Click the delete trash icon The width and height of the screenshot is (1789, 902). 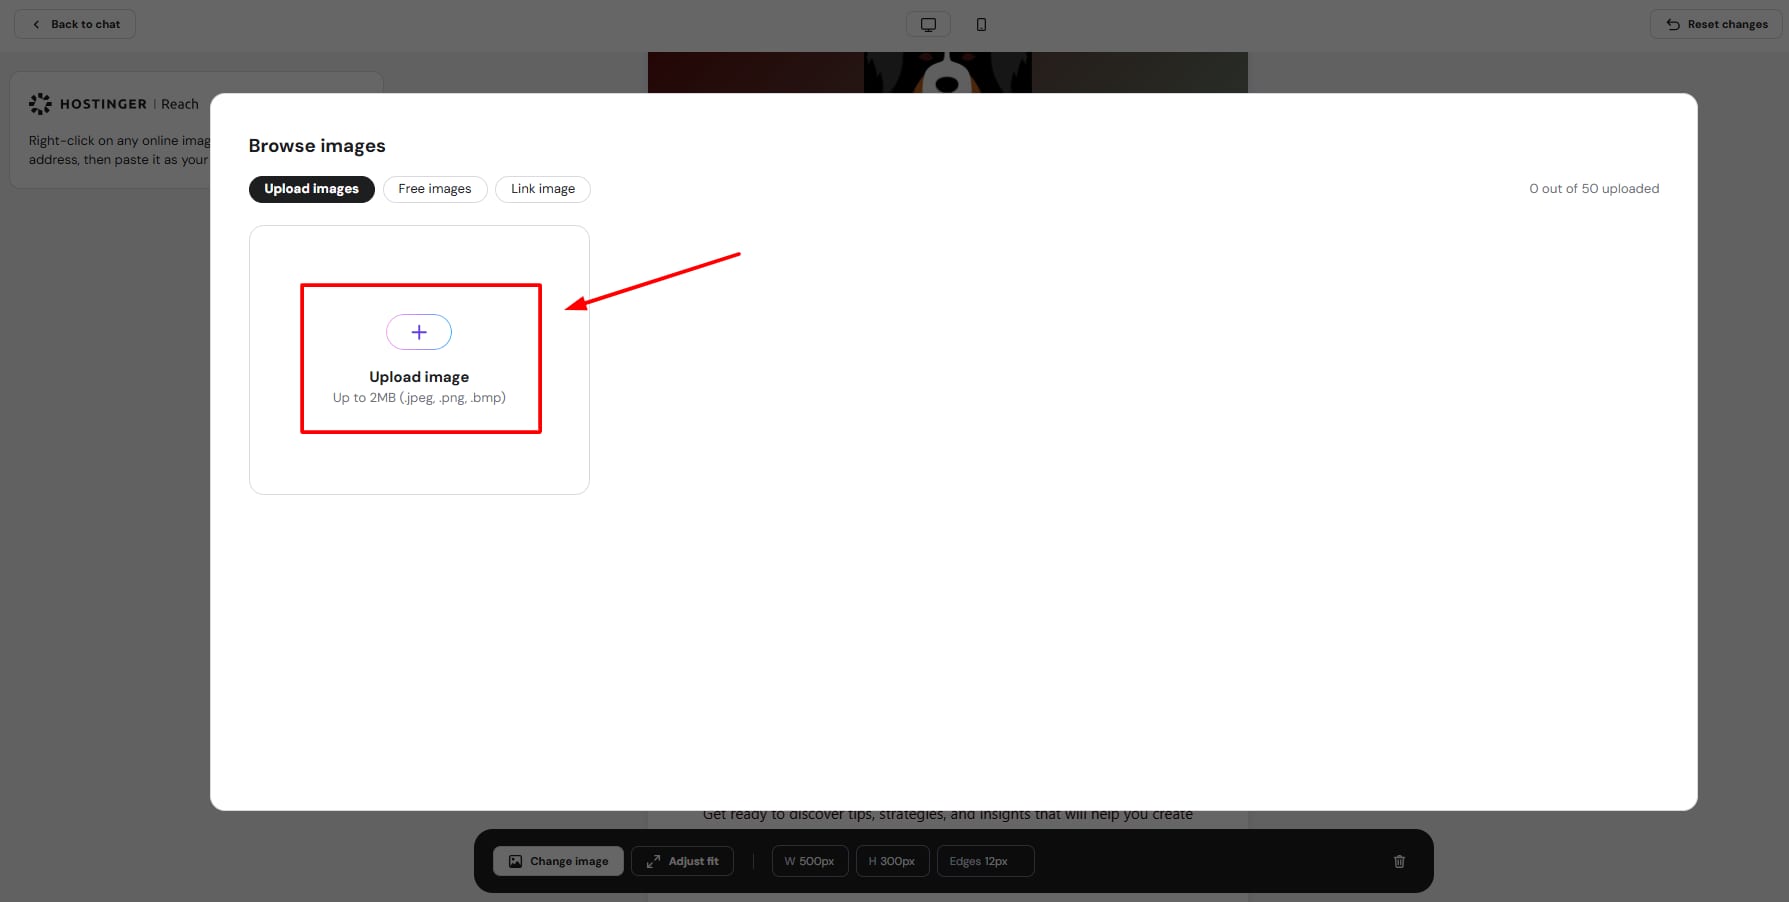(x=1399, y=861)
